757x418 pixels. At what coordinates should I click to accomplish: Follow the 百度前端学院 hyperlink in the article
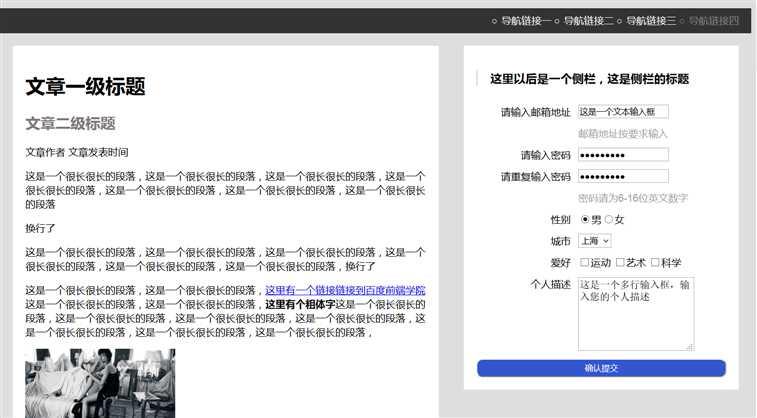tap(345, 290)
